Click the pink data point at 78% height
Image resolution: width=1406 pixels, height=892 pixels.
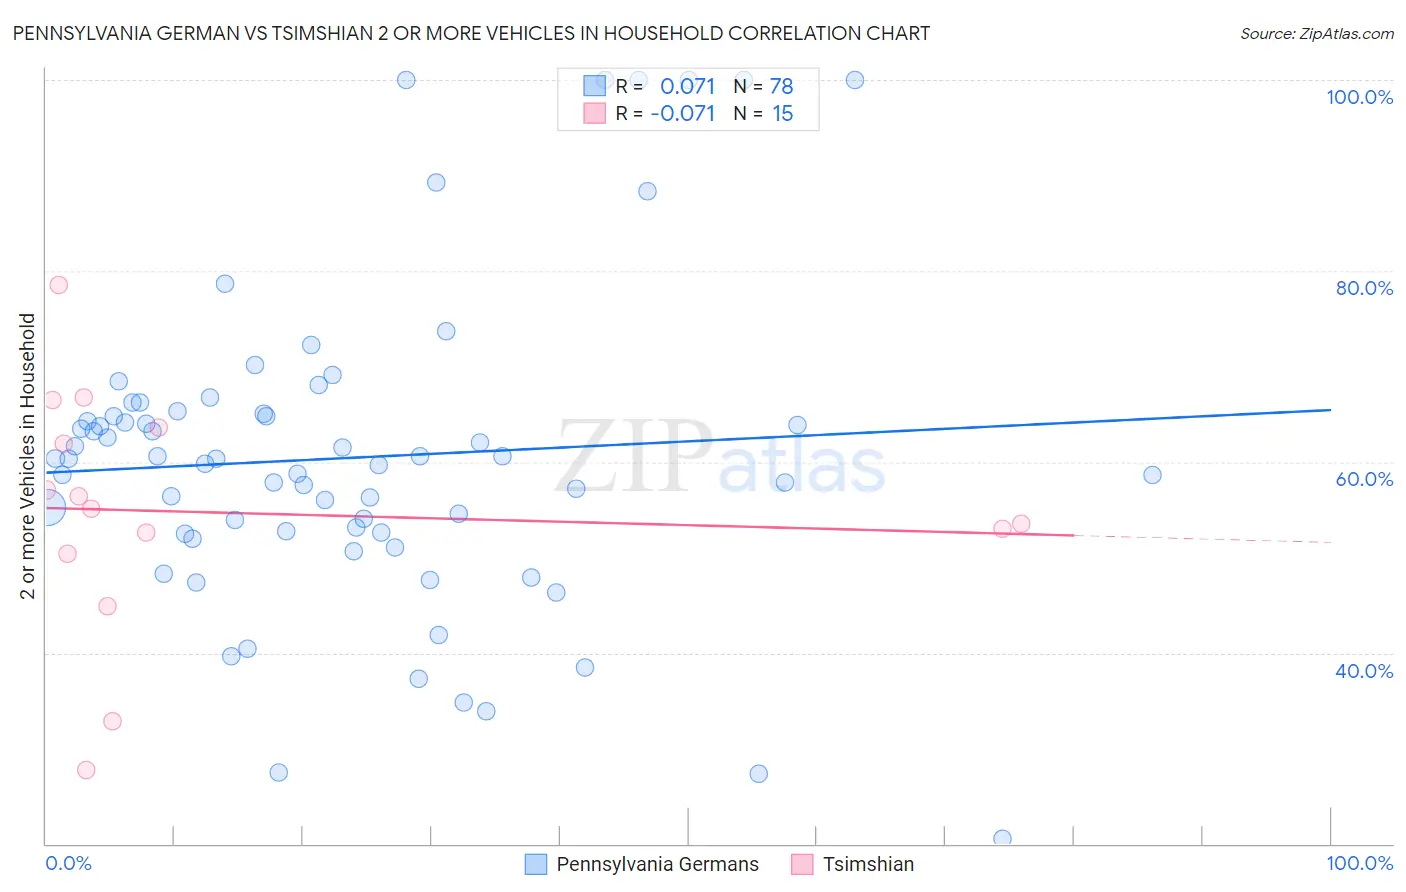coord(58,285)
